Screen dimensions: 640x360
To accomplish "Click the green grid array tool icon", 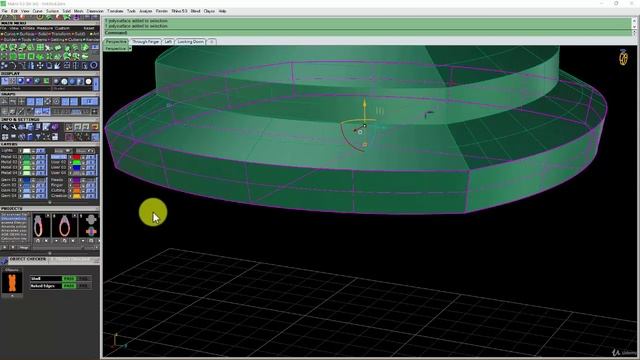I will 40,47.
